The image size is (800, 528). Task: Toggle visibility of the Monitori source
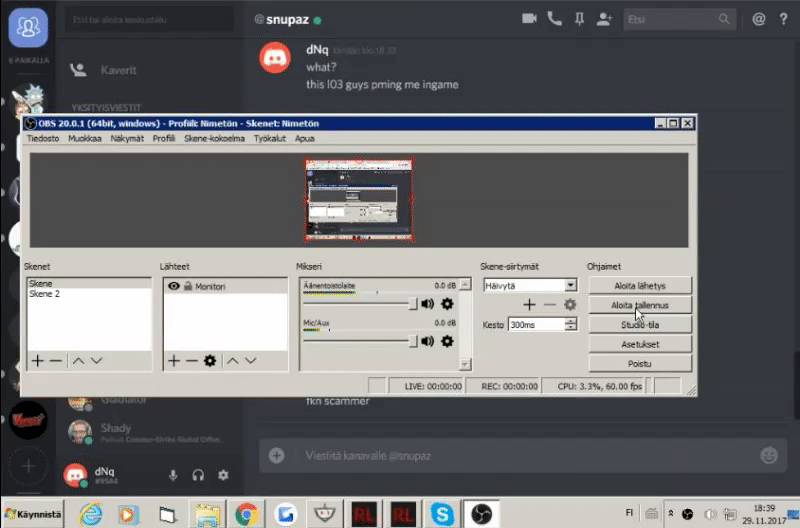173,286
